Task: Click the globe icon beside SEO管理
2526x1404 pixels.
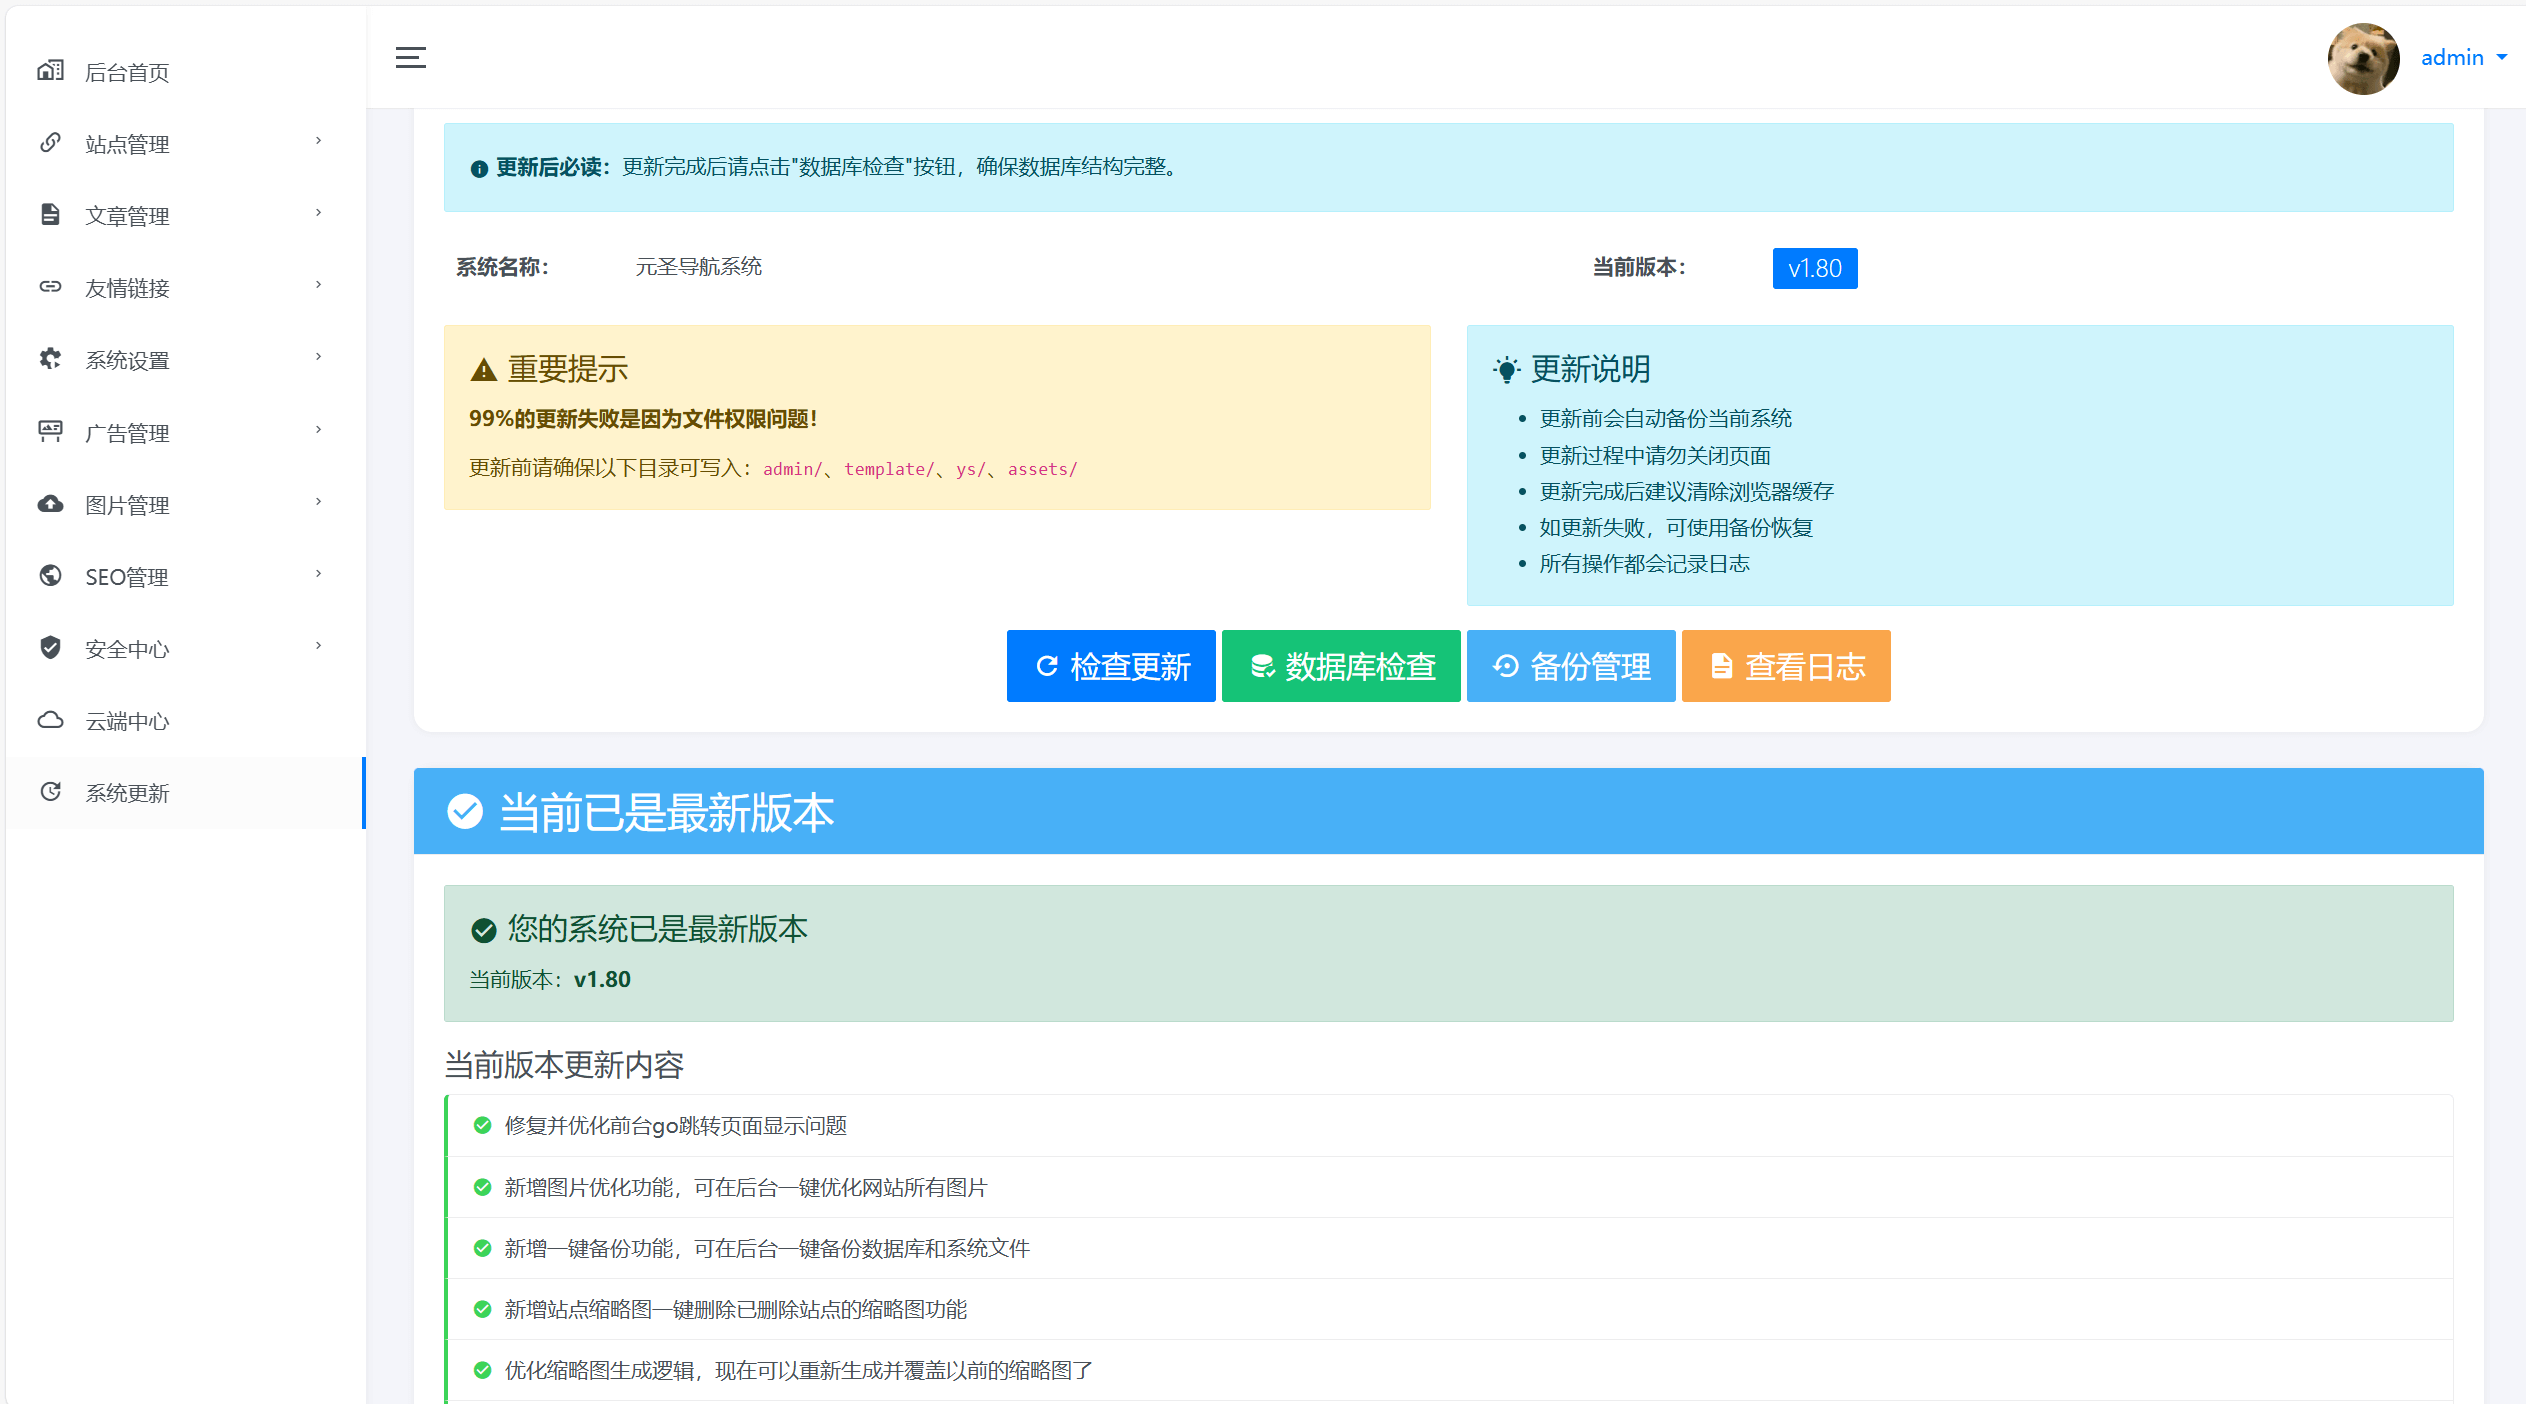Action: (x=51, y=576)
